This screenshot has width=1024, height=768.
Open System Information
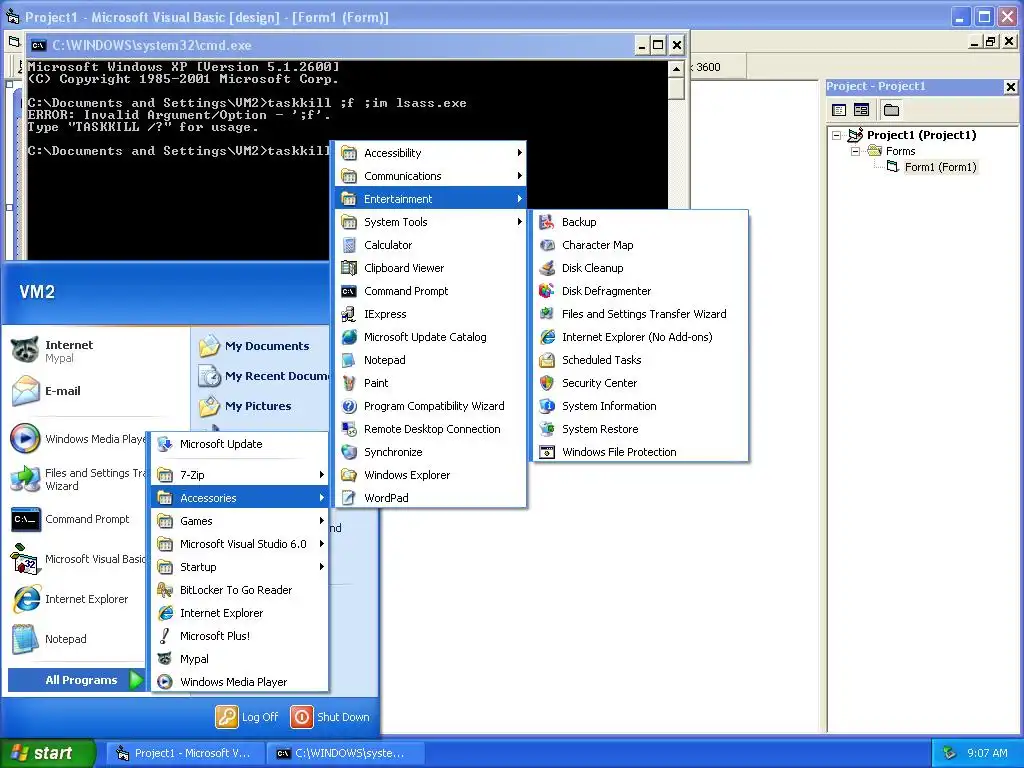click(641, 406)
